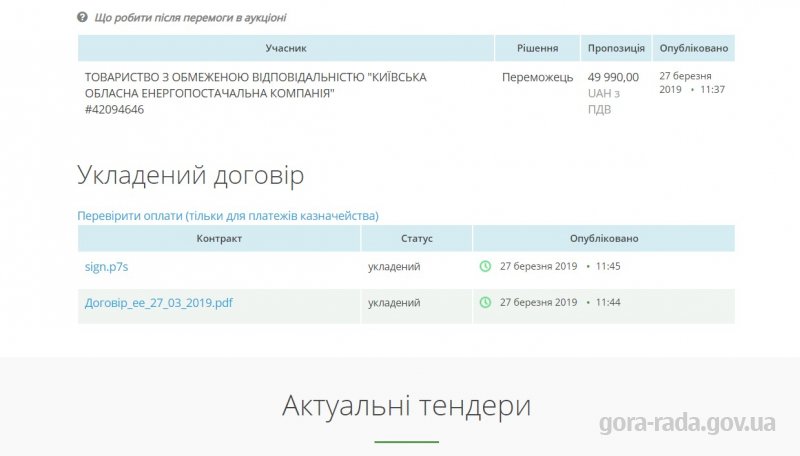Click the 'Статус' column header
The image size is (800, 456).
[x=416, y=239]
